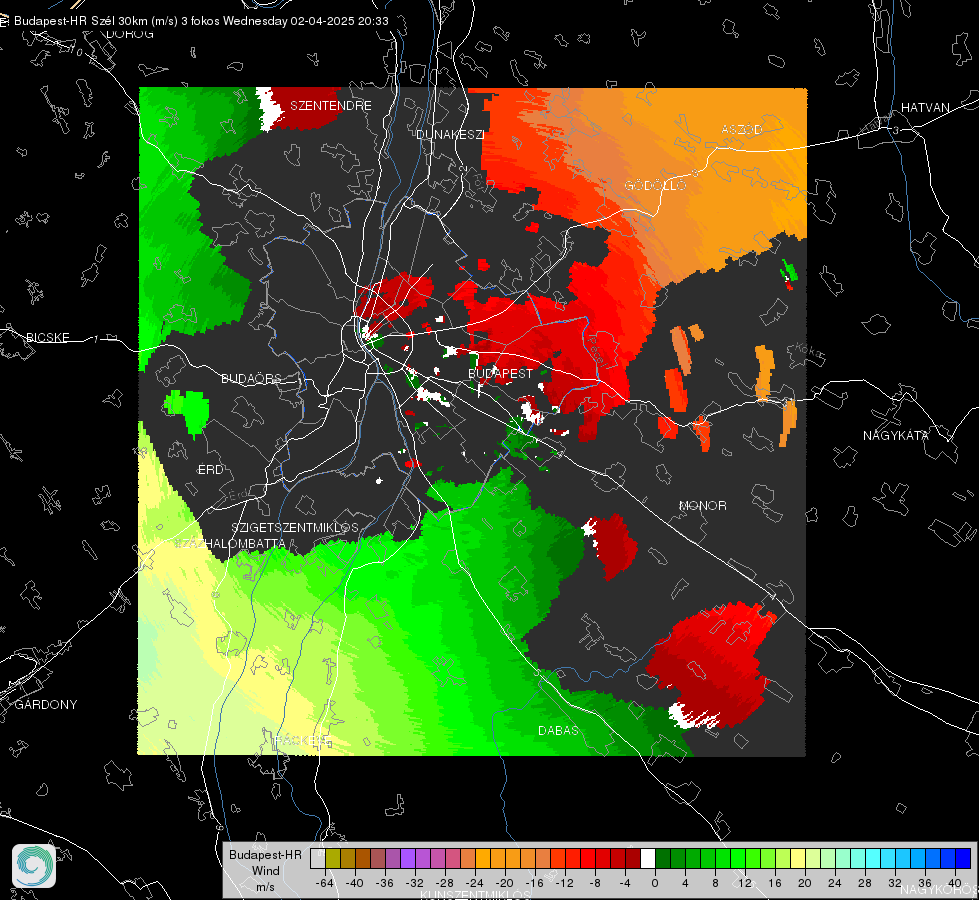
Task: Click the 40 legend scale value
Action: (x=955, y=883)
